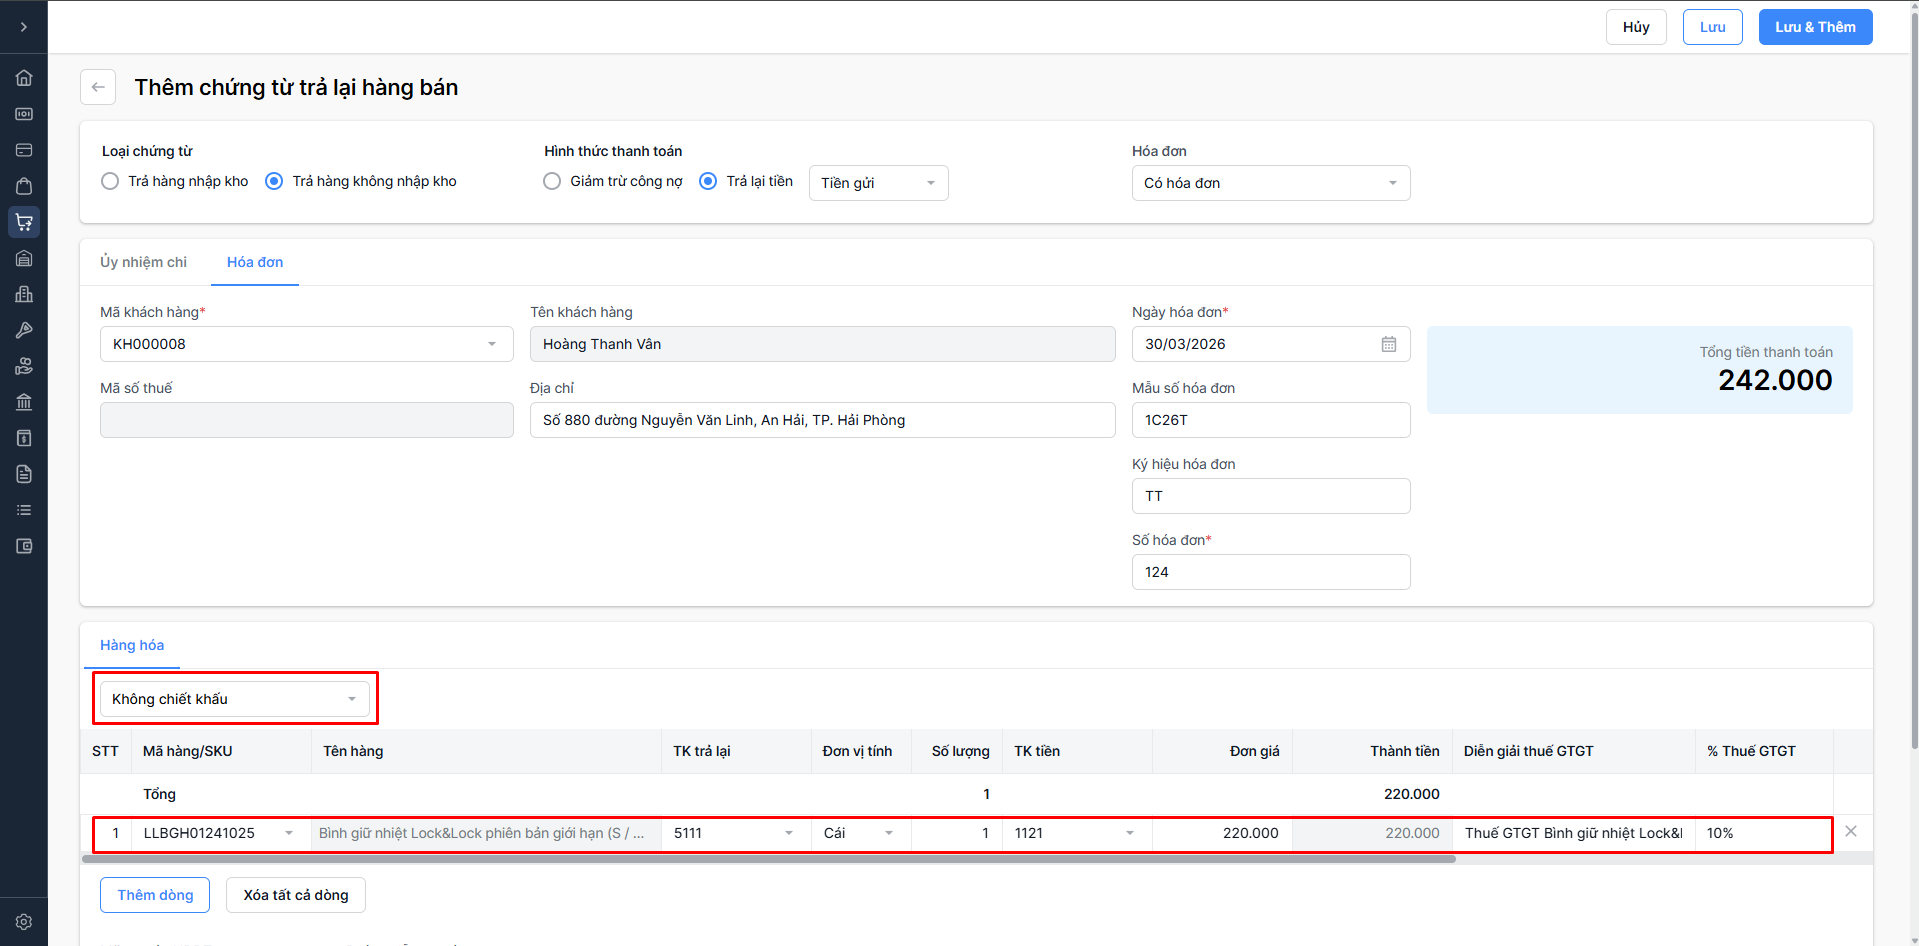Image resolution: width=1919 pixels, height=946 pixels.
Task: Click the 'Thêm dòng' button
Action: coord(155,895)
